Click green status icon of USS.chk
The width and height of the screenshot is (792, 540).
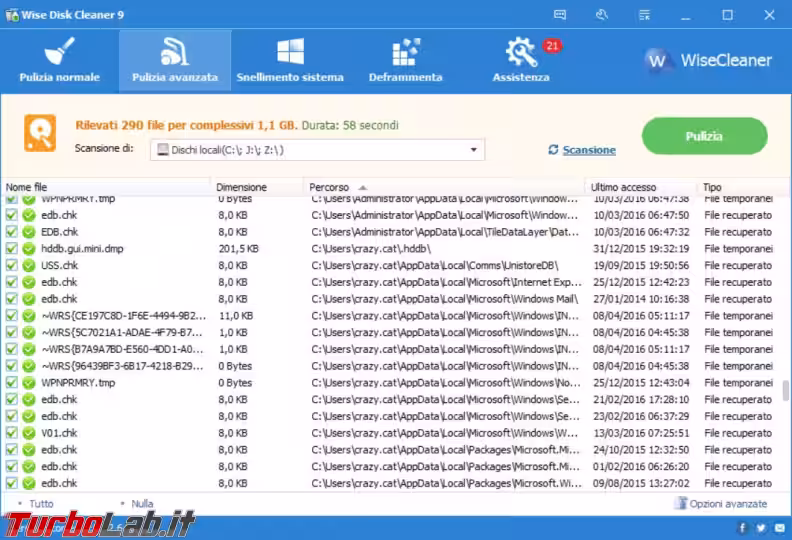(29, 265)
